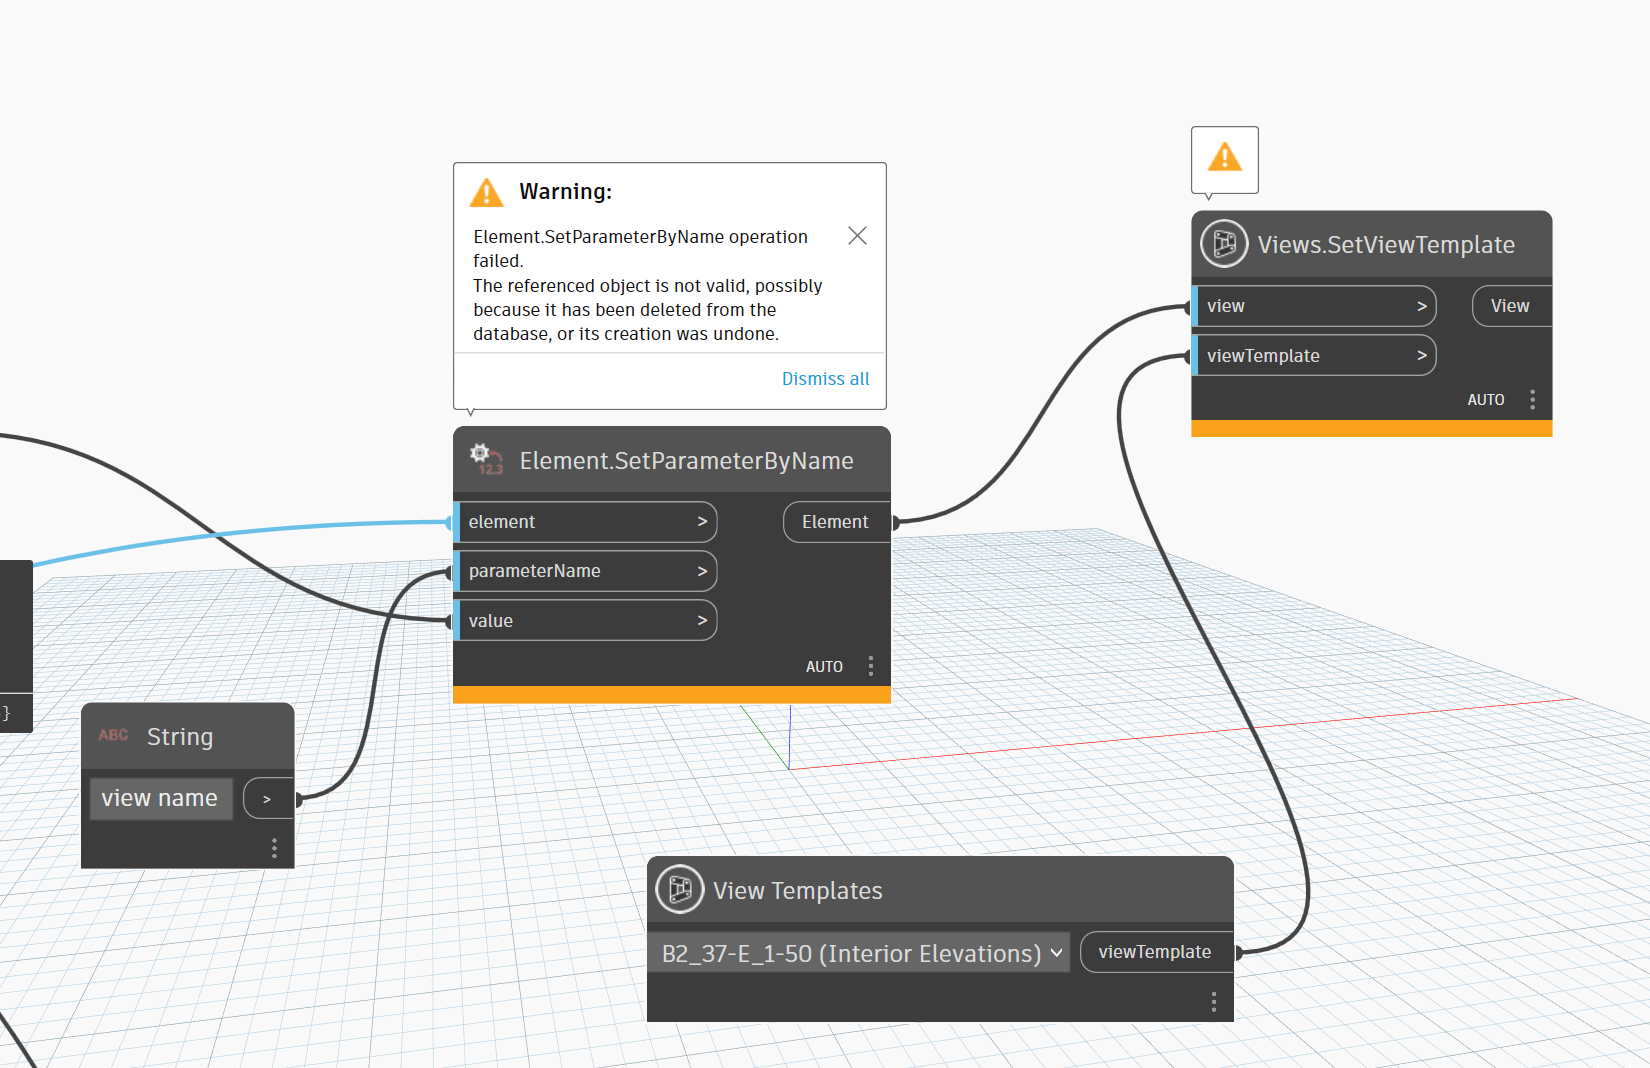Click AUTO lacing label on Element.SetParameterByName
1650x1068 pixels.
click(824, 667)
